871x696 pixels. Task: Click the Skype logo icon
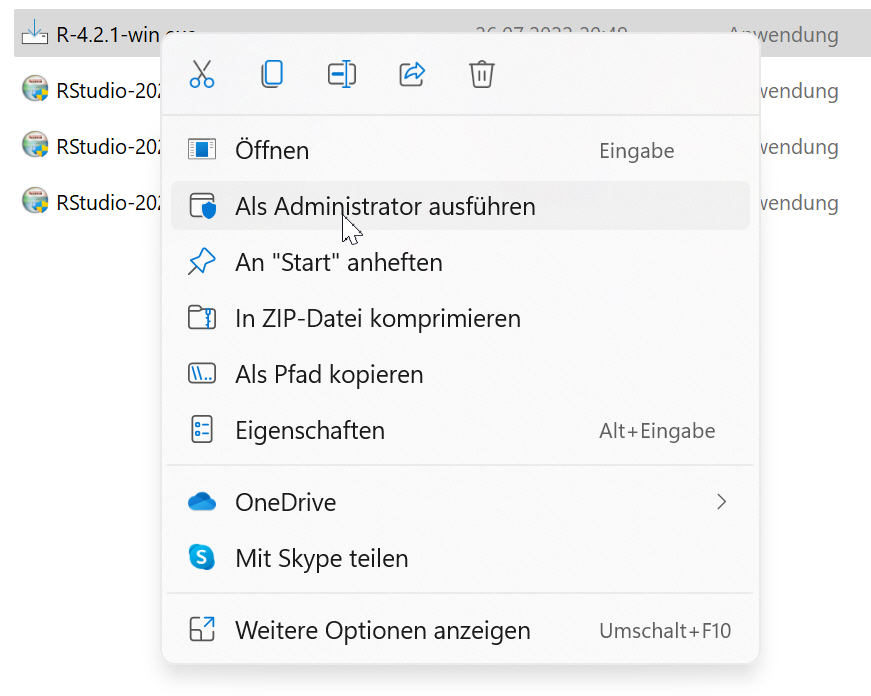[202, 558]
